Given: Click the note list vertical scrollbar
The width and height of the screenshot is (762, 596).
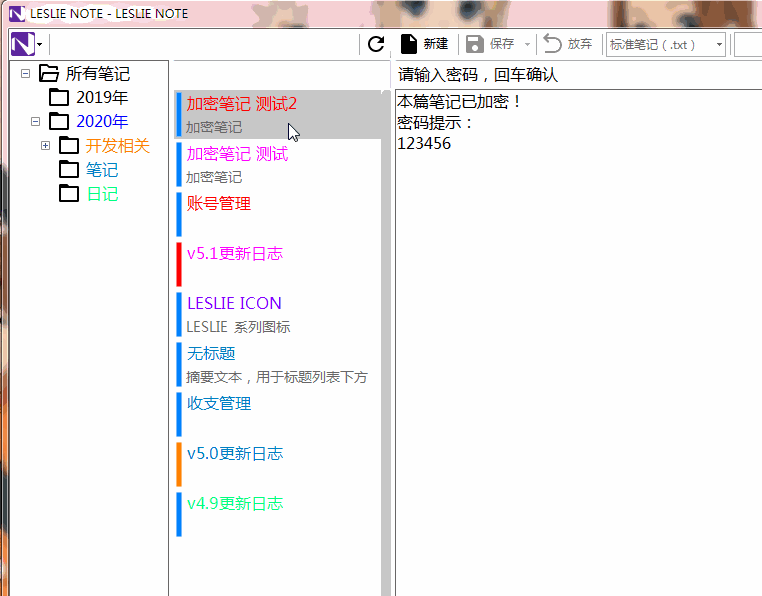Looking at the screenshot, I should point(386,343).
